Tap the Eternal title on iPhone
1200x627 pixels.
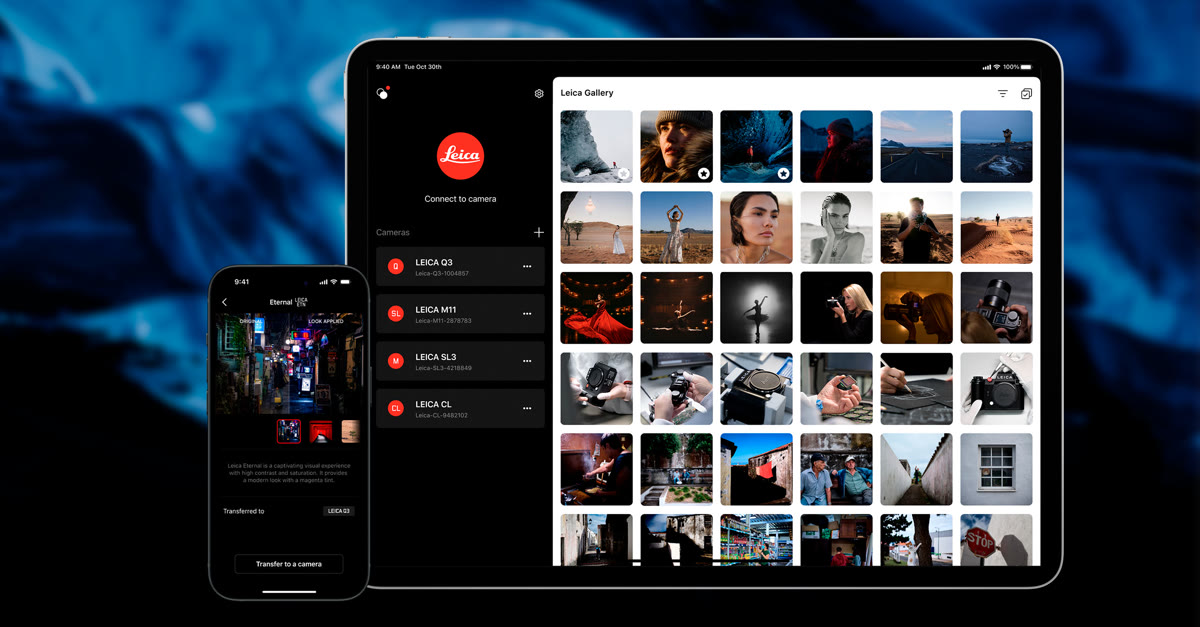[x=281, y=302]
